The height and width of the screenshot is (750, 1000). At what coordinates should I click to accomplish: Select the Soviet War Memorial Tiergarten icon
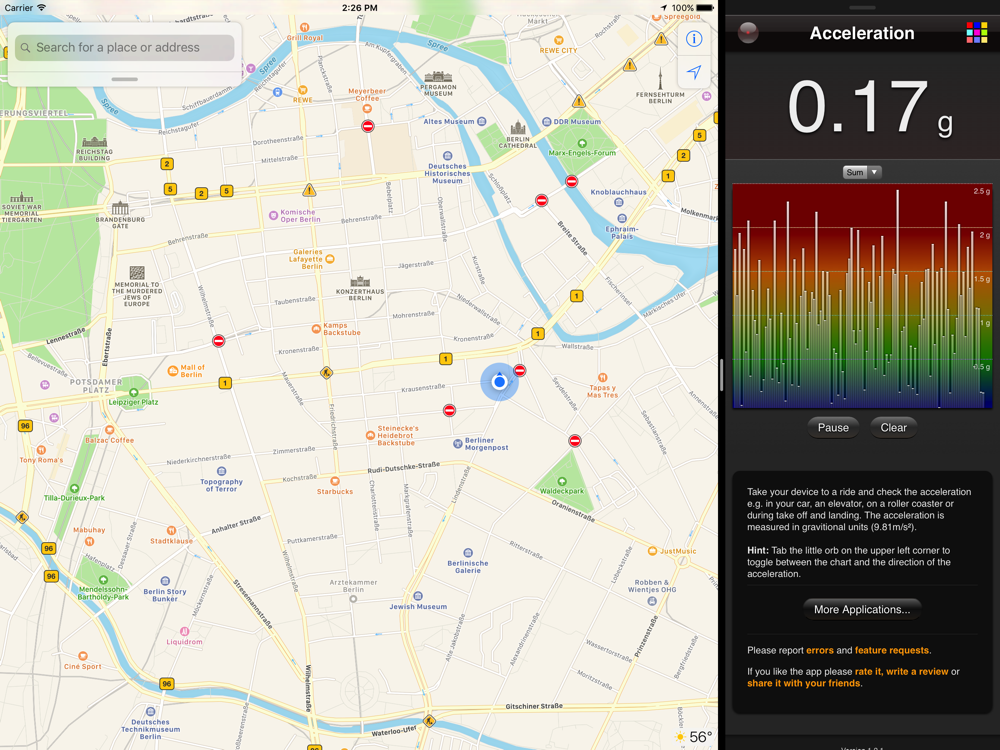pyautogui.click(x=22, y=197)
